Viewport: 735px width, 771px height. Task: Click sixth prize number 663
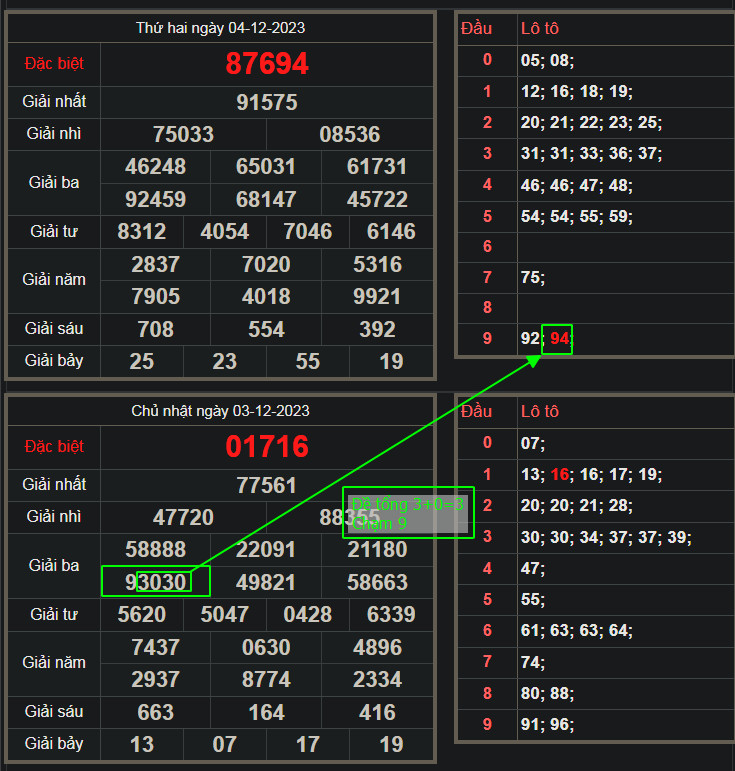(x=156, y=712)
